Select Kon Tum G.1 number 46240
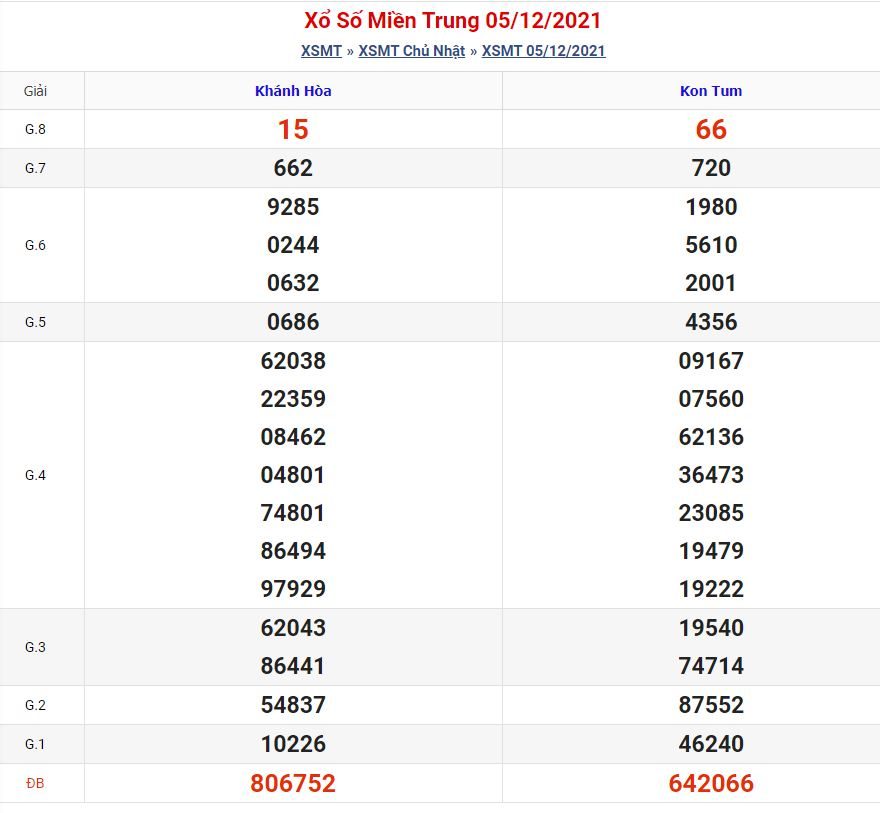Image resolution: width=880 pixels, height=813 pixels. [711, 743]
